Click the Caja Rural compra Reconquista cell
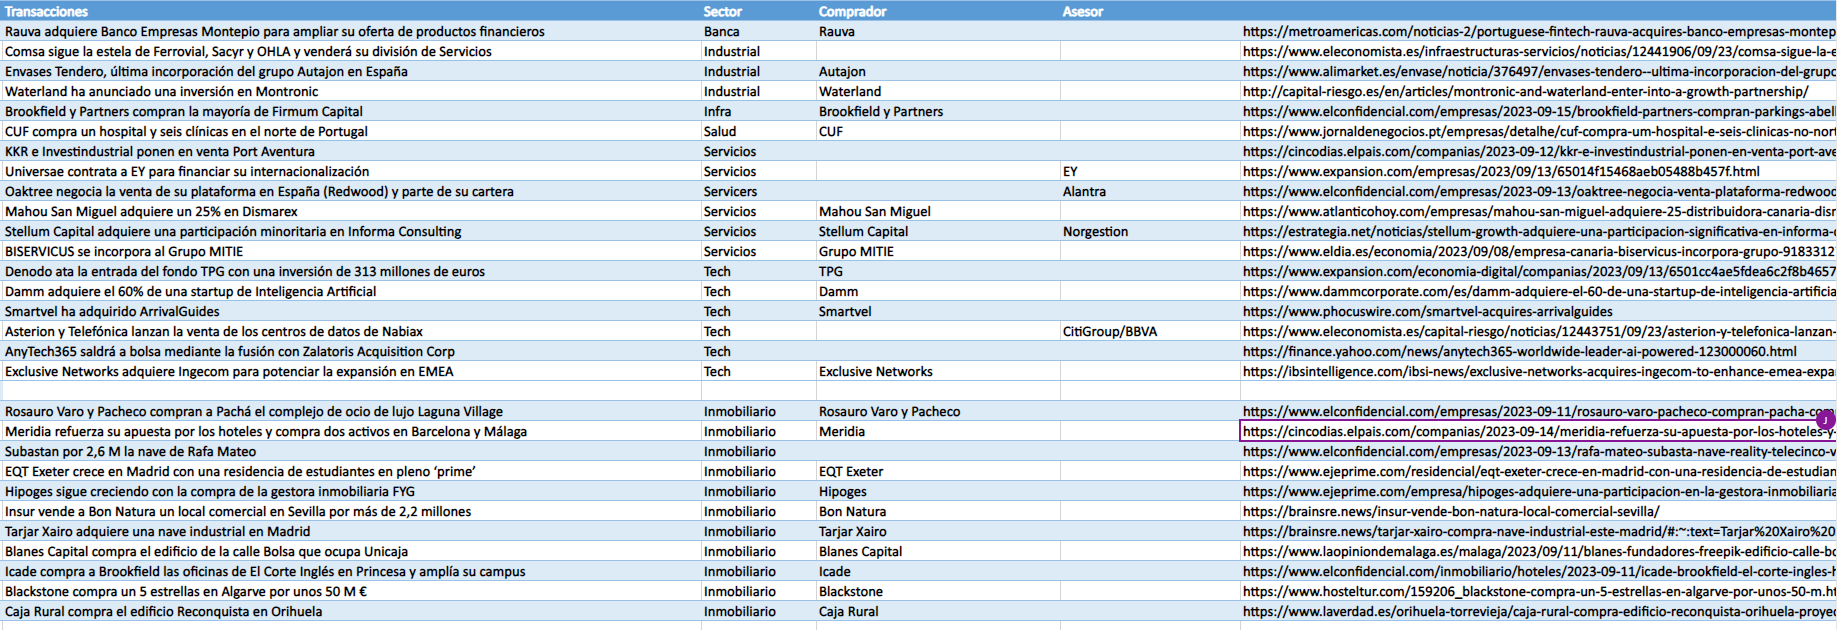Viewport: 1837px width, 630px height. click(350, 611)
